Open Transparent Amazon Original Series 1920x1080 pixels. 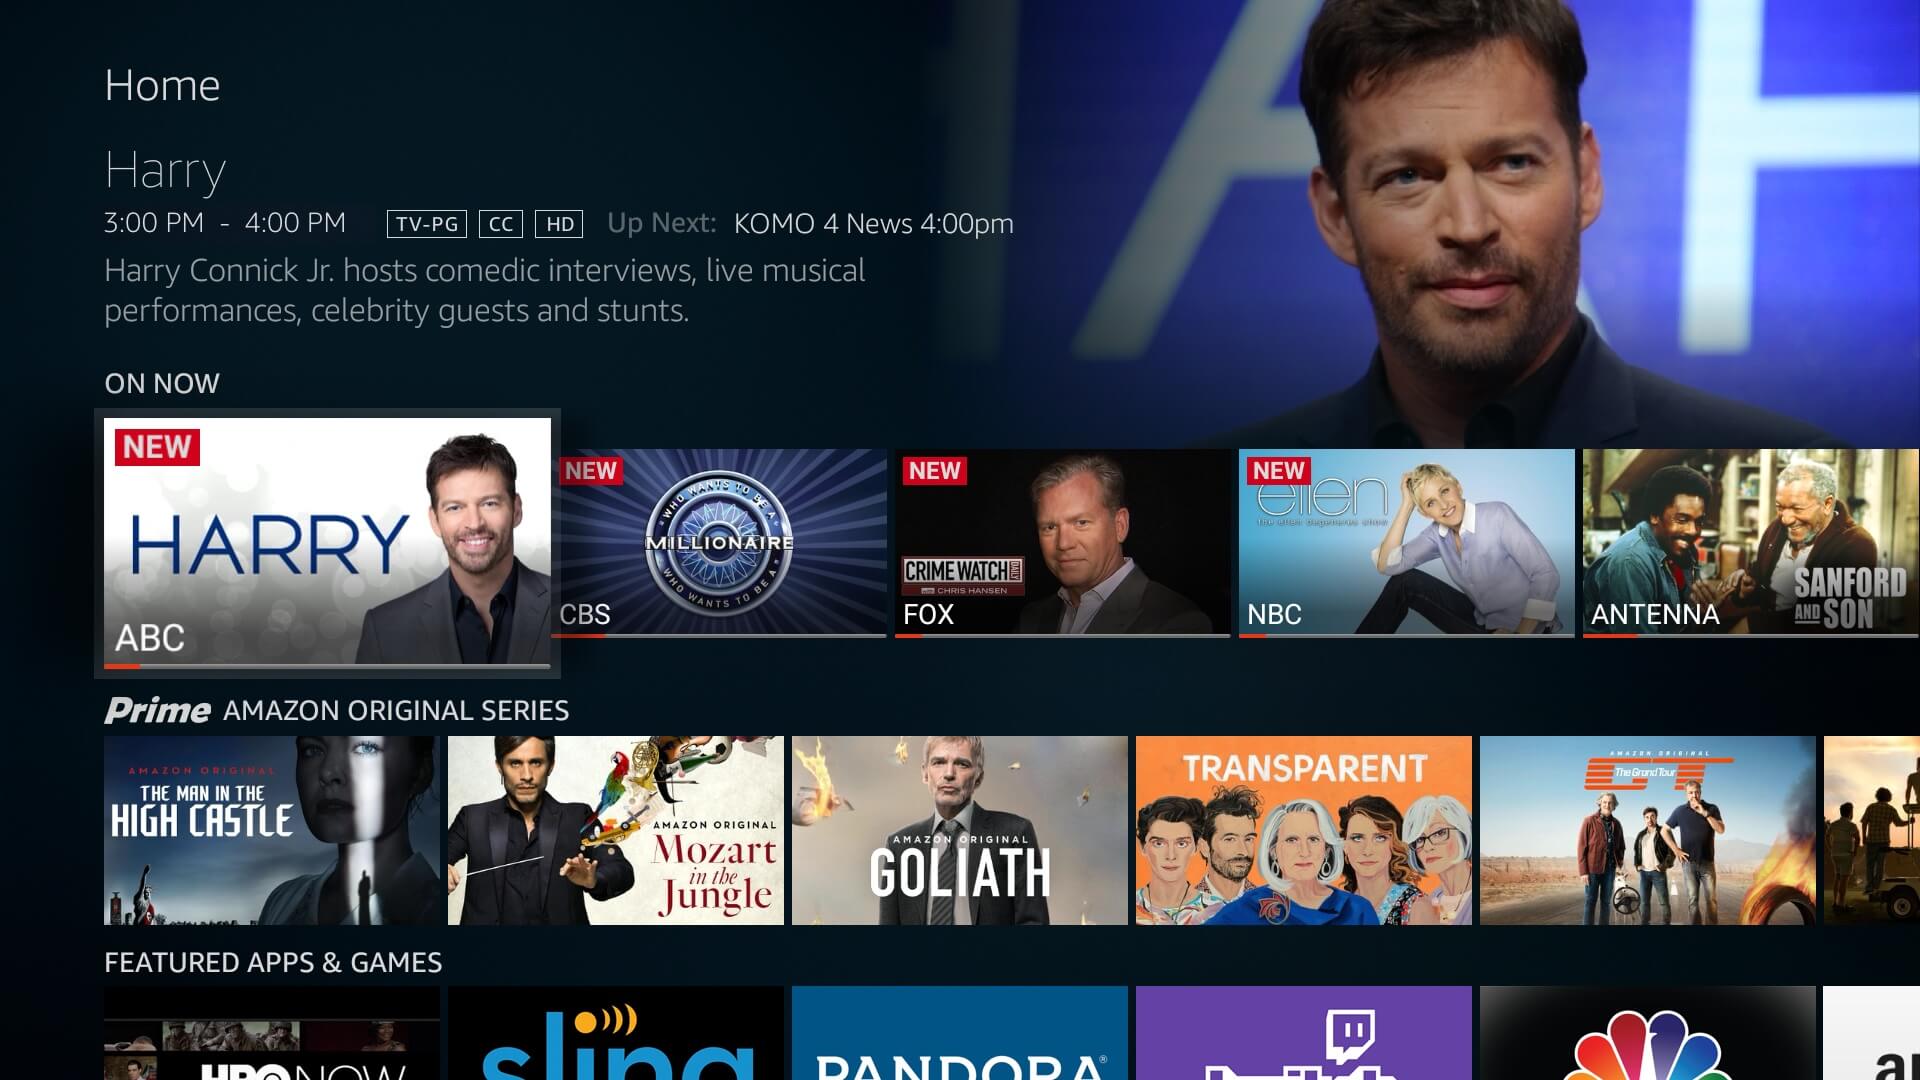1303,831
